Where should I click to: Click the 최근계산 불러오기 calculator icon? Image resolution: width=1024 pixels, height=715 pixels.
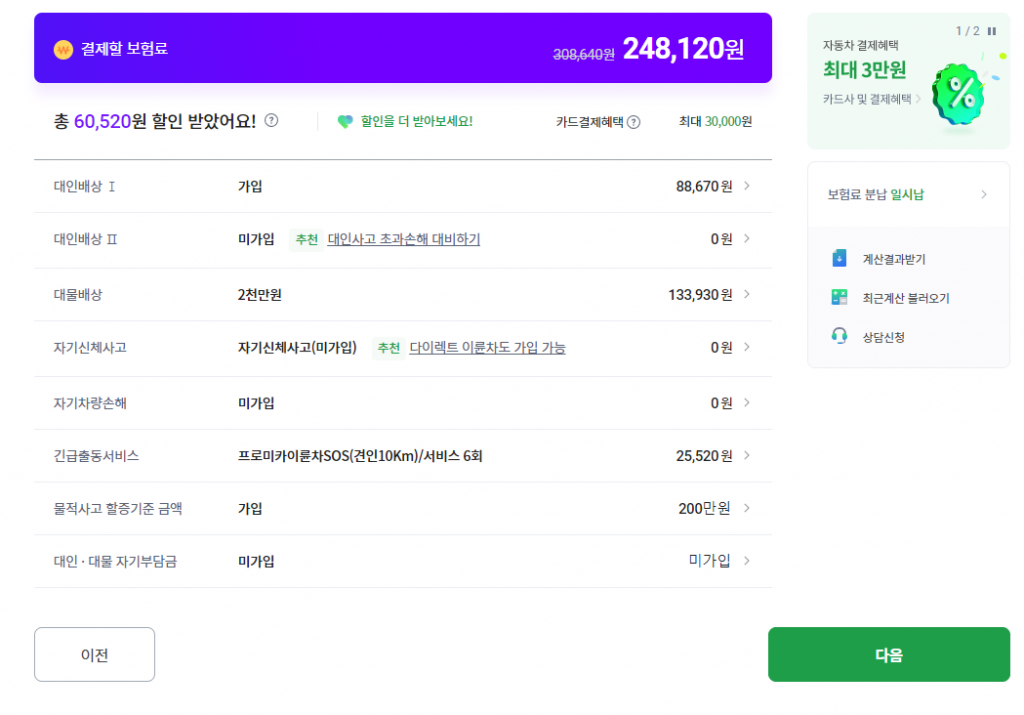click(x=839, y=298)
